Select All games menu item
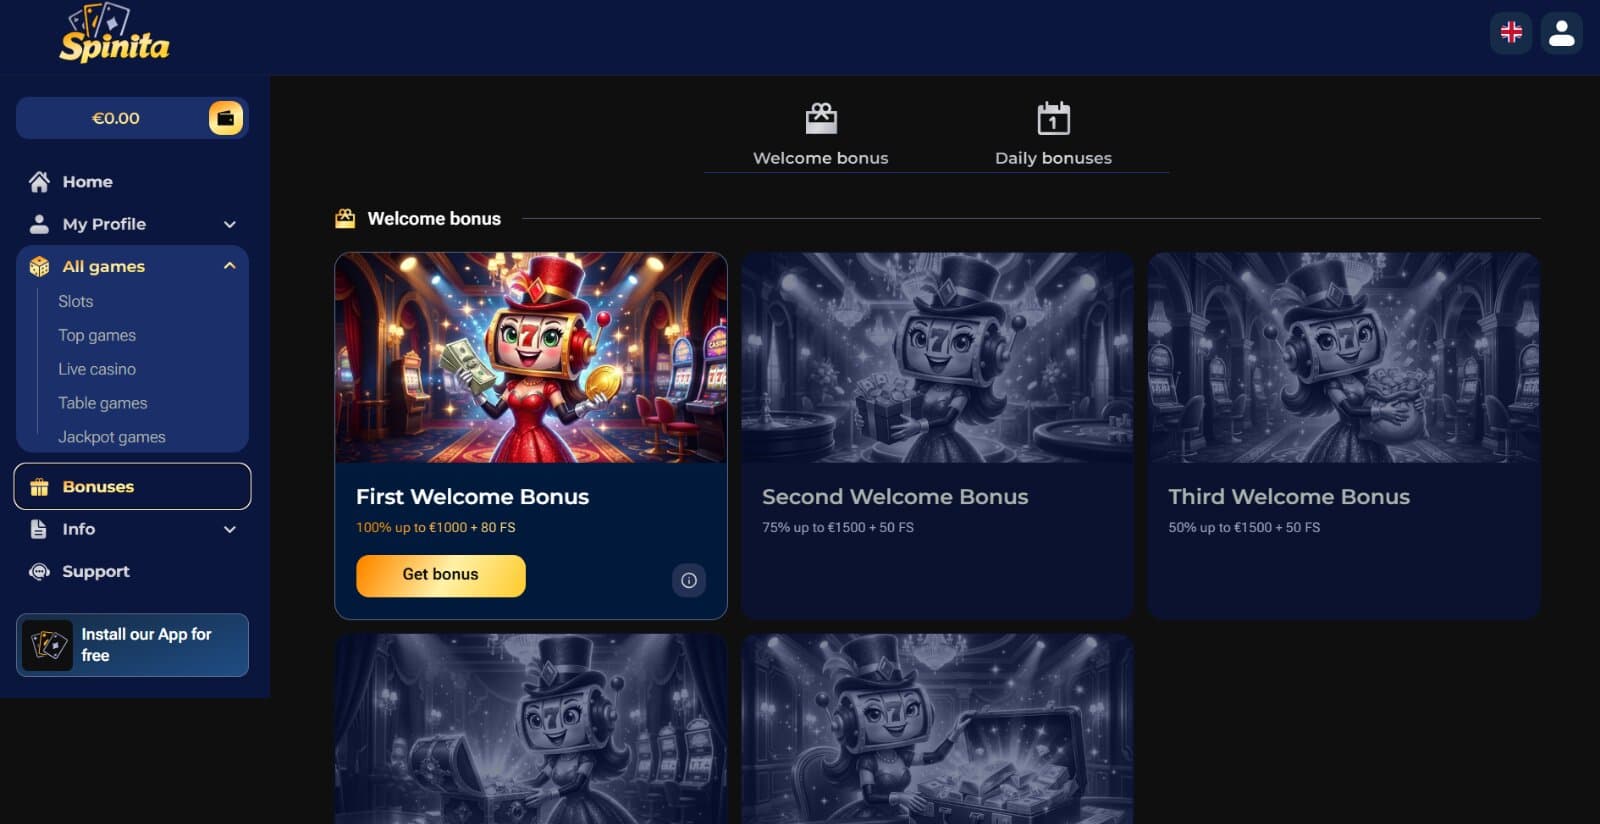The image size is (1600, 824). pyautogui.click(x=132, y=266)
